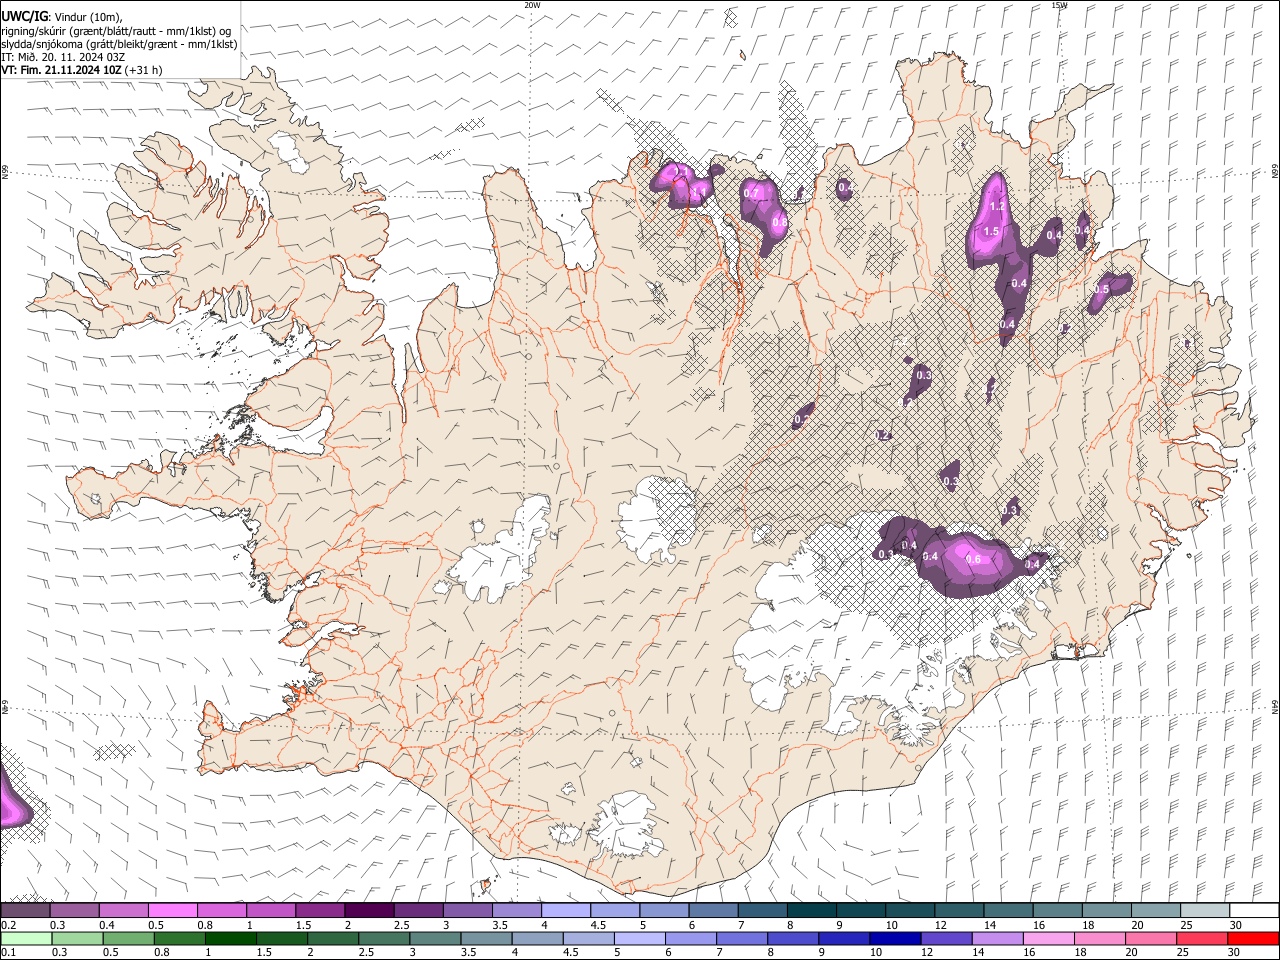Click the 'VT: Fim. 21.11.2024 10Z (+31 h)' text
Image resolution: width=1280 pixels, height=960 pixels.
82,70
